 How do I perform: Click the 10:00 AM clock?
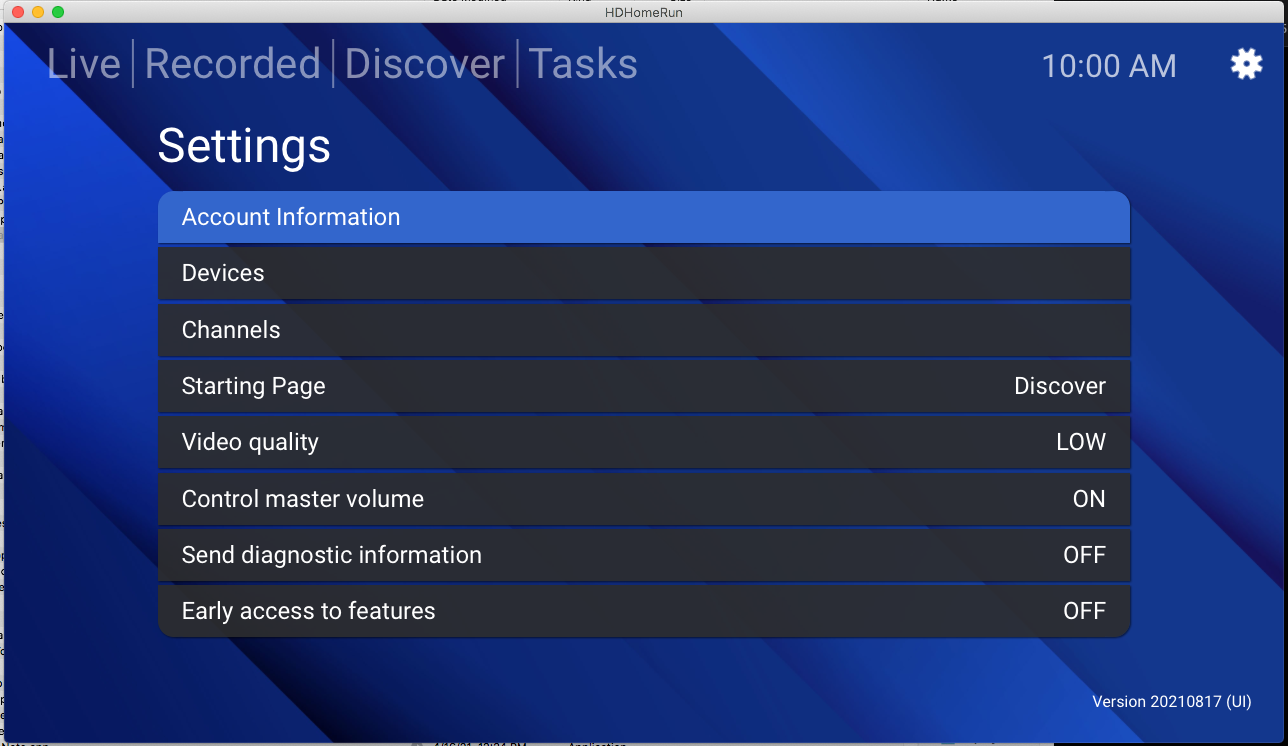pyautogui.click(x=1109, y=66)
